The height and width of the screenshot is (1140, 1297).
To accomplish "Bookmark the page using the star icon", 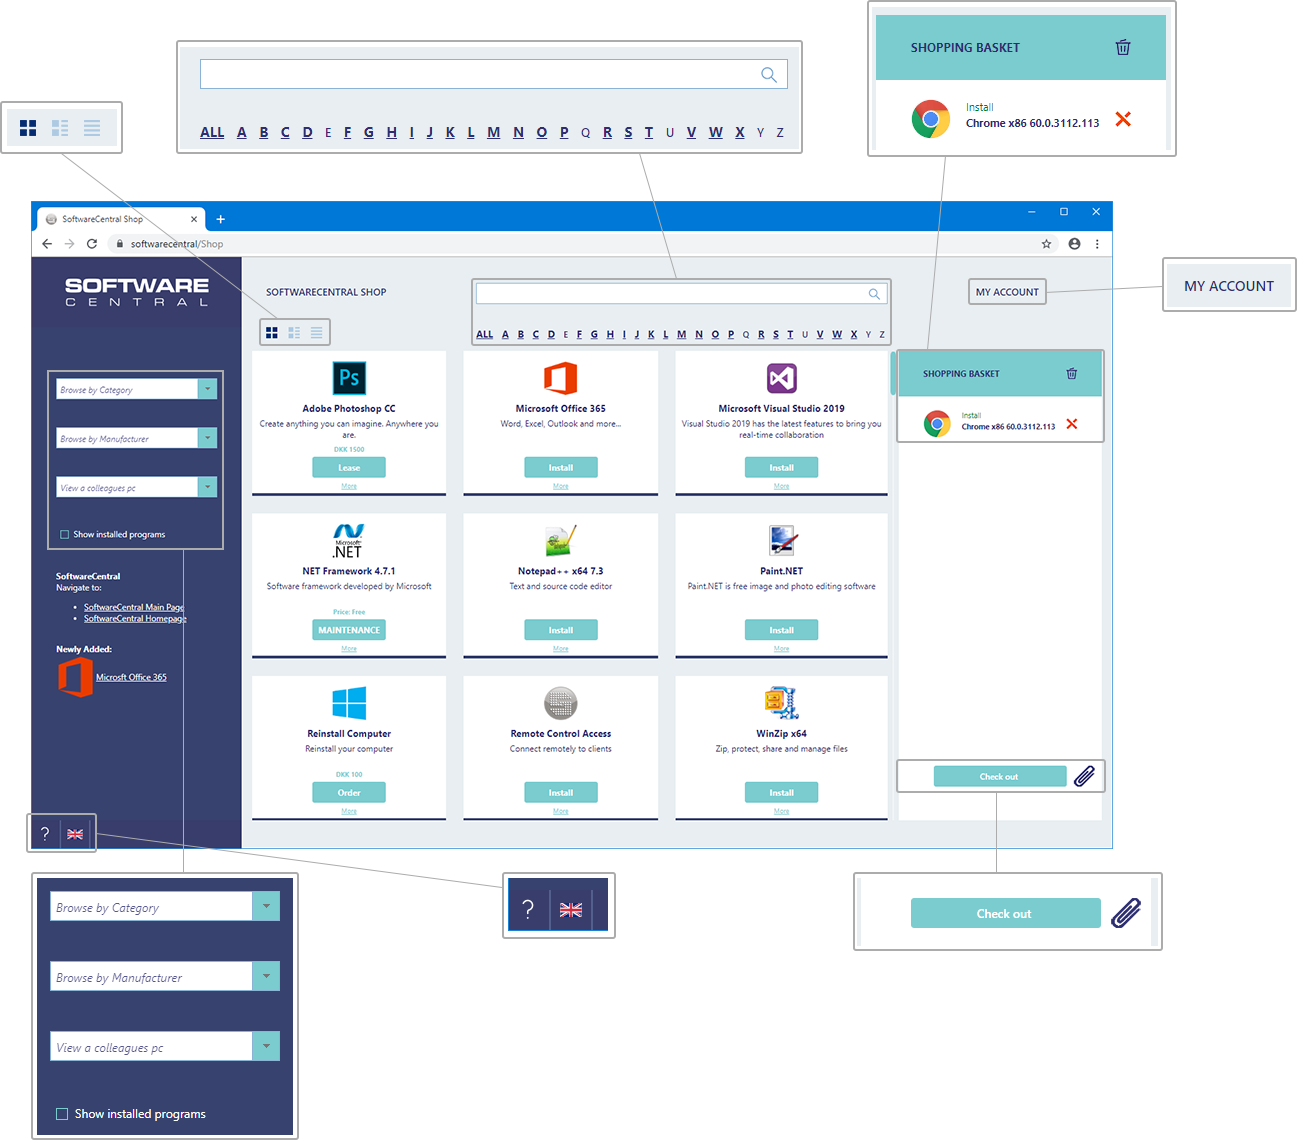I will (1046, 244).
